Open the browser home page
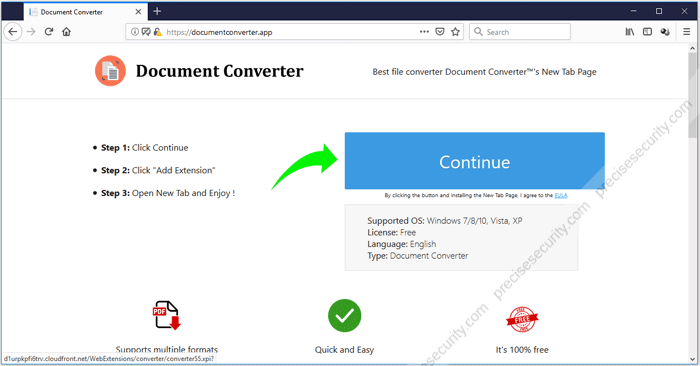Viewport: 700px width, 366px height. pyautogui.click(x=67, y=32)
